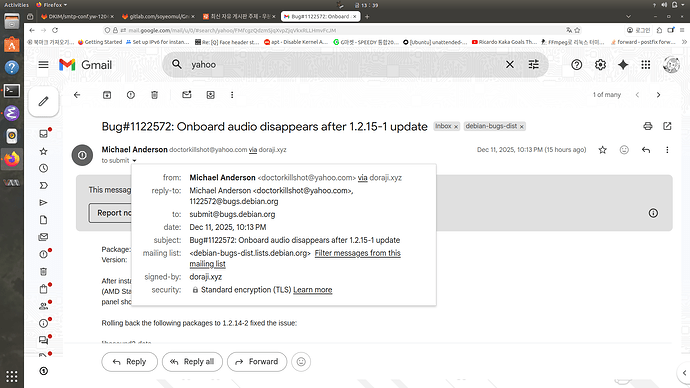Open Starred in Gmail sidebar
Image resolution: width=690 pixels, height=388 pixels.
(44, 151)
